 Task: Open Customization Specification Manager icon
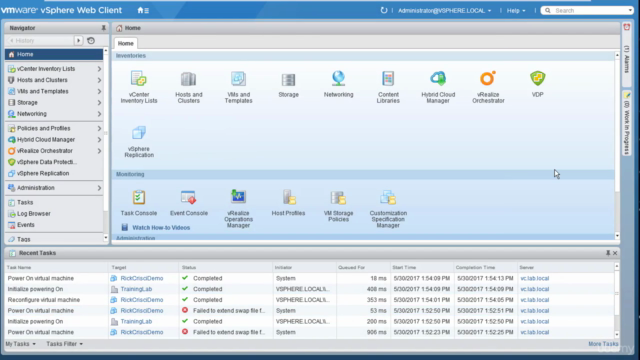click(x=388, y=198)
